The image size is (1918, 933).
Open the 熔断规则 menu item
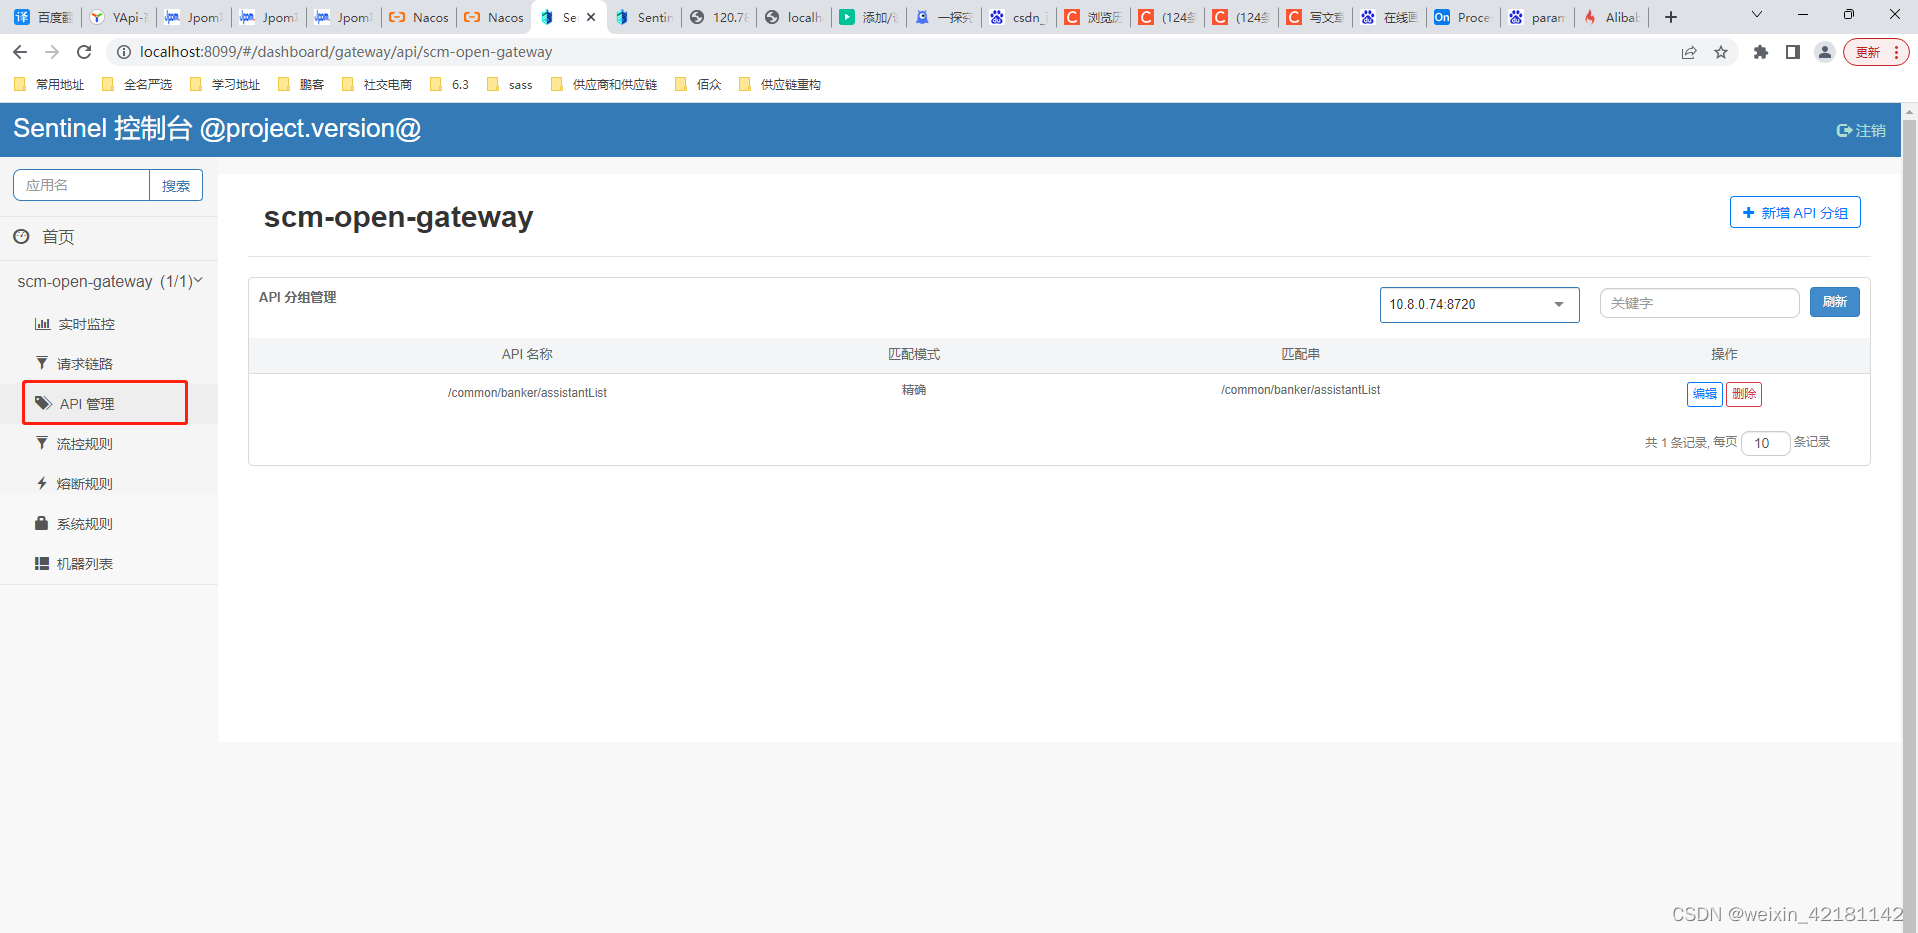click(x=85, y=484)
